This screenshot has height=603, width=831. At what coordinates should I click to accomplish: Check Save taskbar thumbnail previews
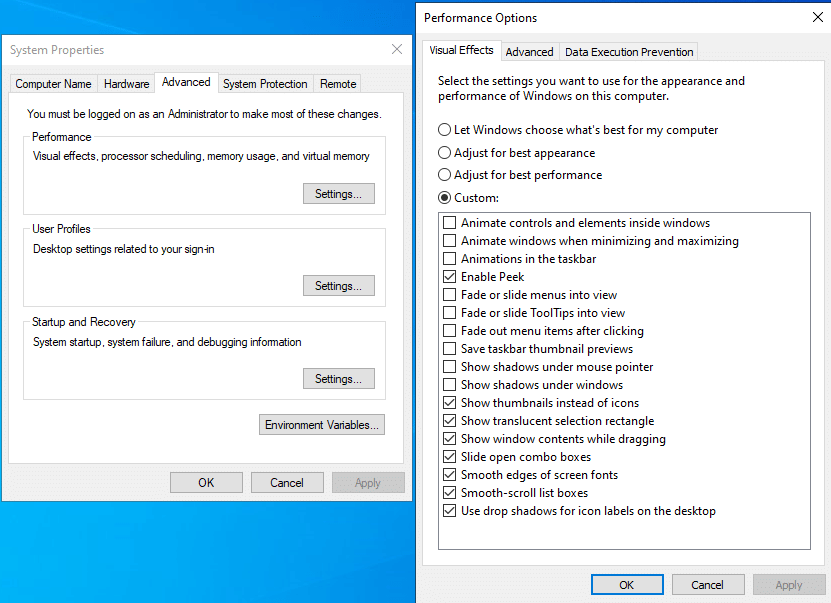(x=450, y=349)
